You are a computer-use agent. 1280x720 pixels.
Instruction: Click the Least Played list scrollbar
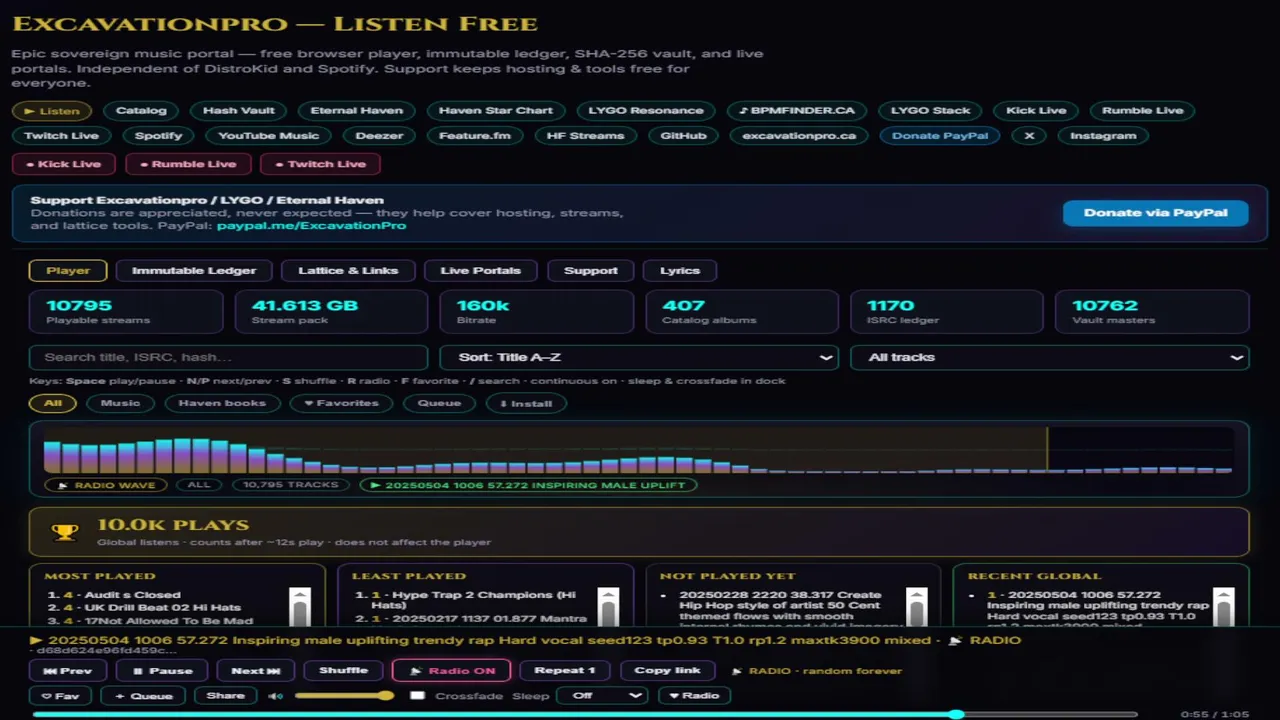(x=607, y=607)
